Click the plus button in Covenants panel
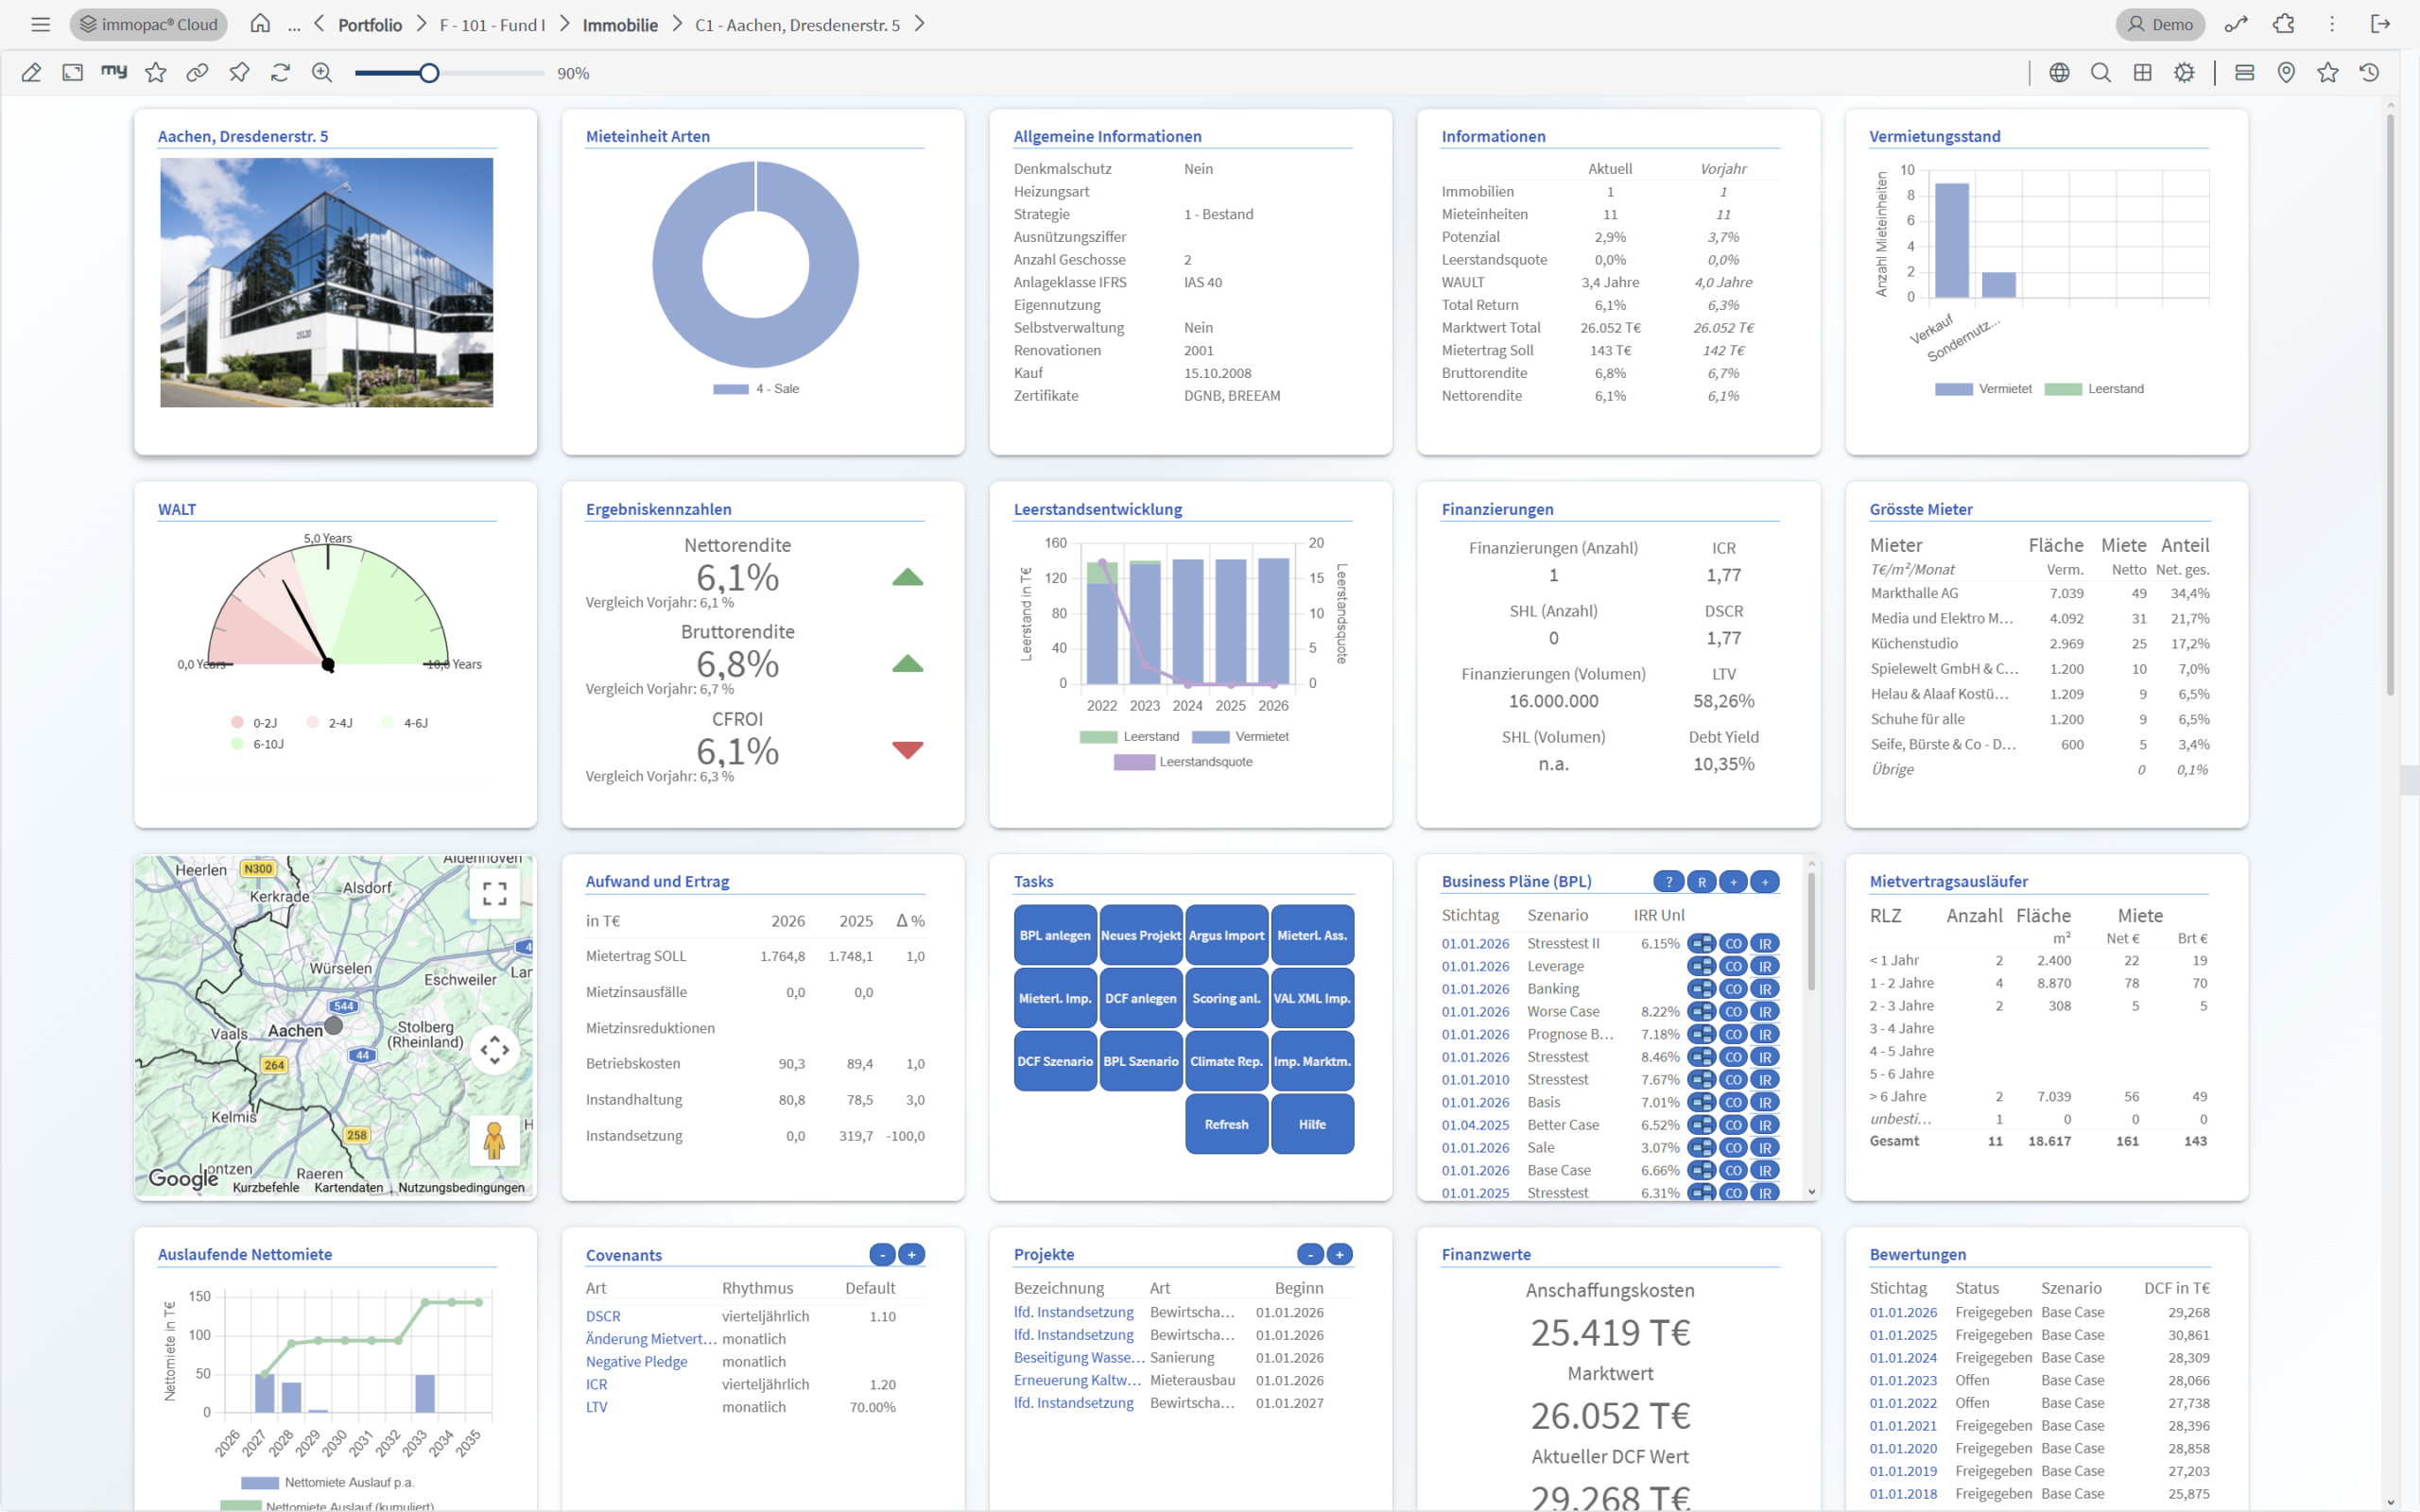The image size is (2420, 1512). (x=912, y=1254)
